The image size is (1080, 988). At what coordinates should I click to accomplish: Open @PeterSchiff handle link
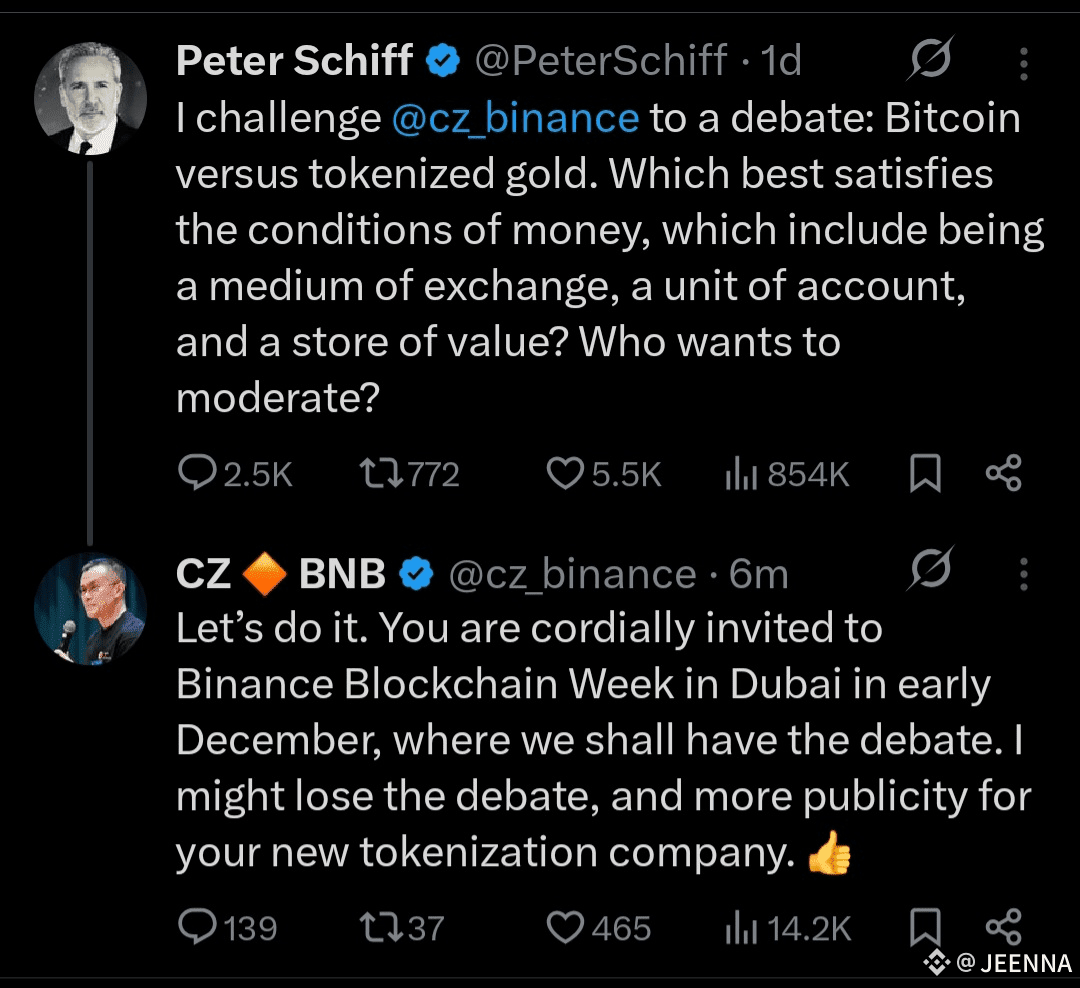599,62
